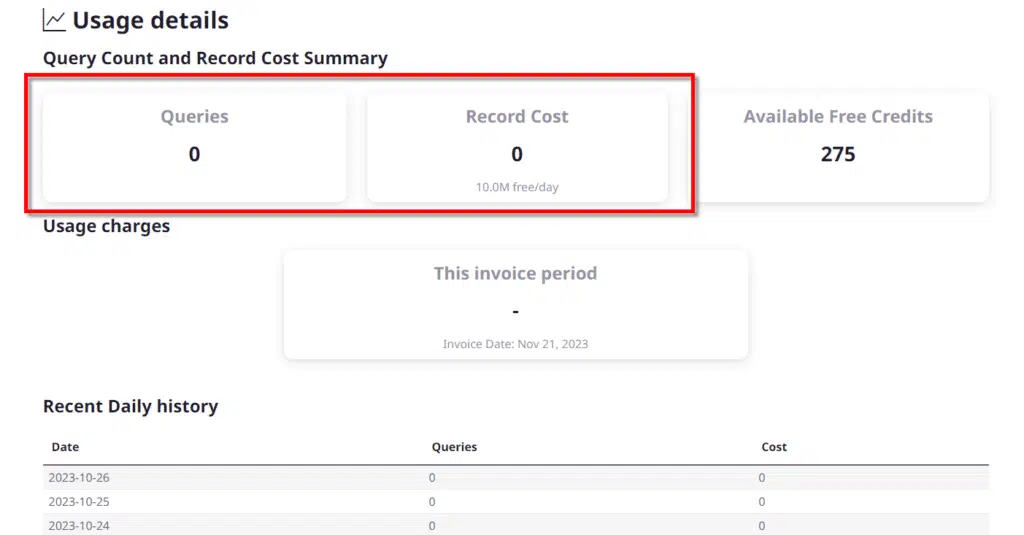1024x535 pixels.
Task: Select the Record Cost summary card
Action: [x=516, y=146]
